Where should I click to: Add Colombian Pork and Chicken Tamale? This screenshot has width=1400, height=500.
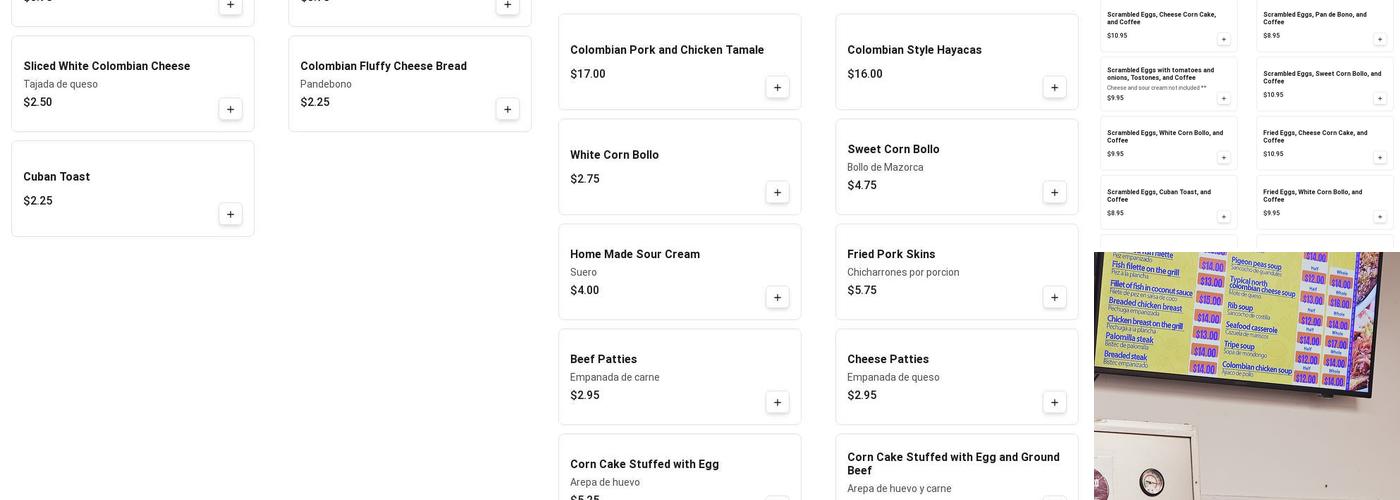777,88
